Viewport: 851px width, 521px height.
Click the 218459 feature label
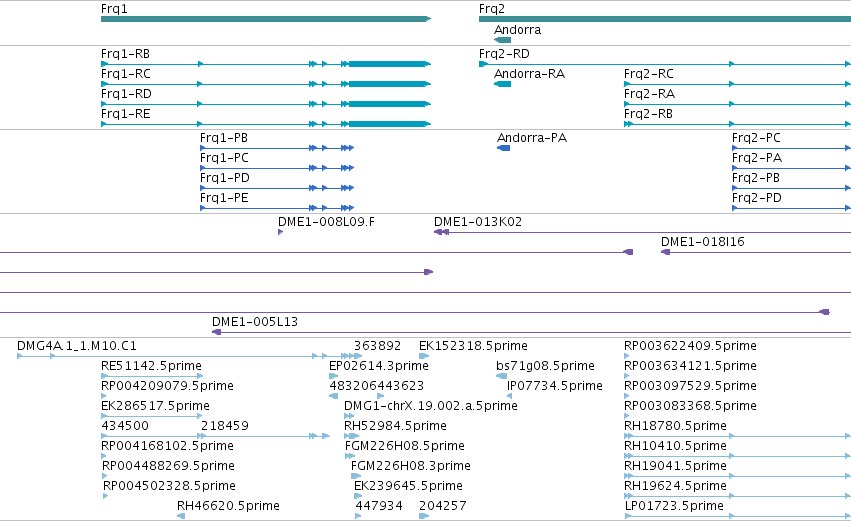coord(225,426)
